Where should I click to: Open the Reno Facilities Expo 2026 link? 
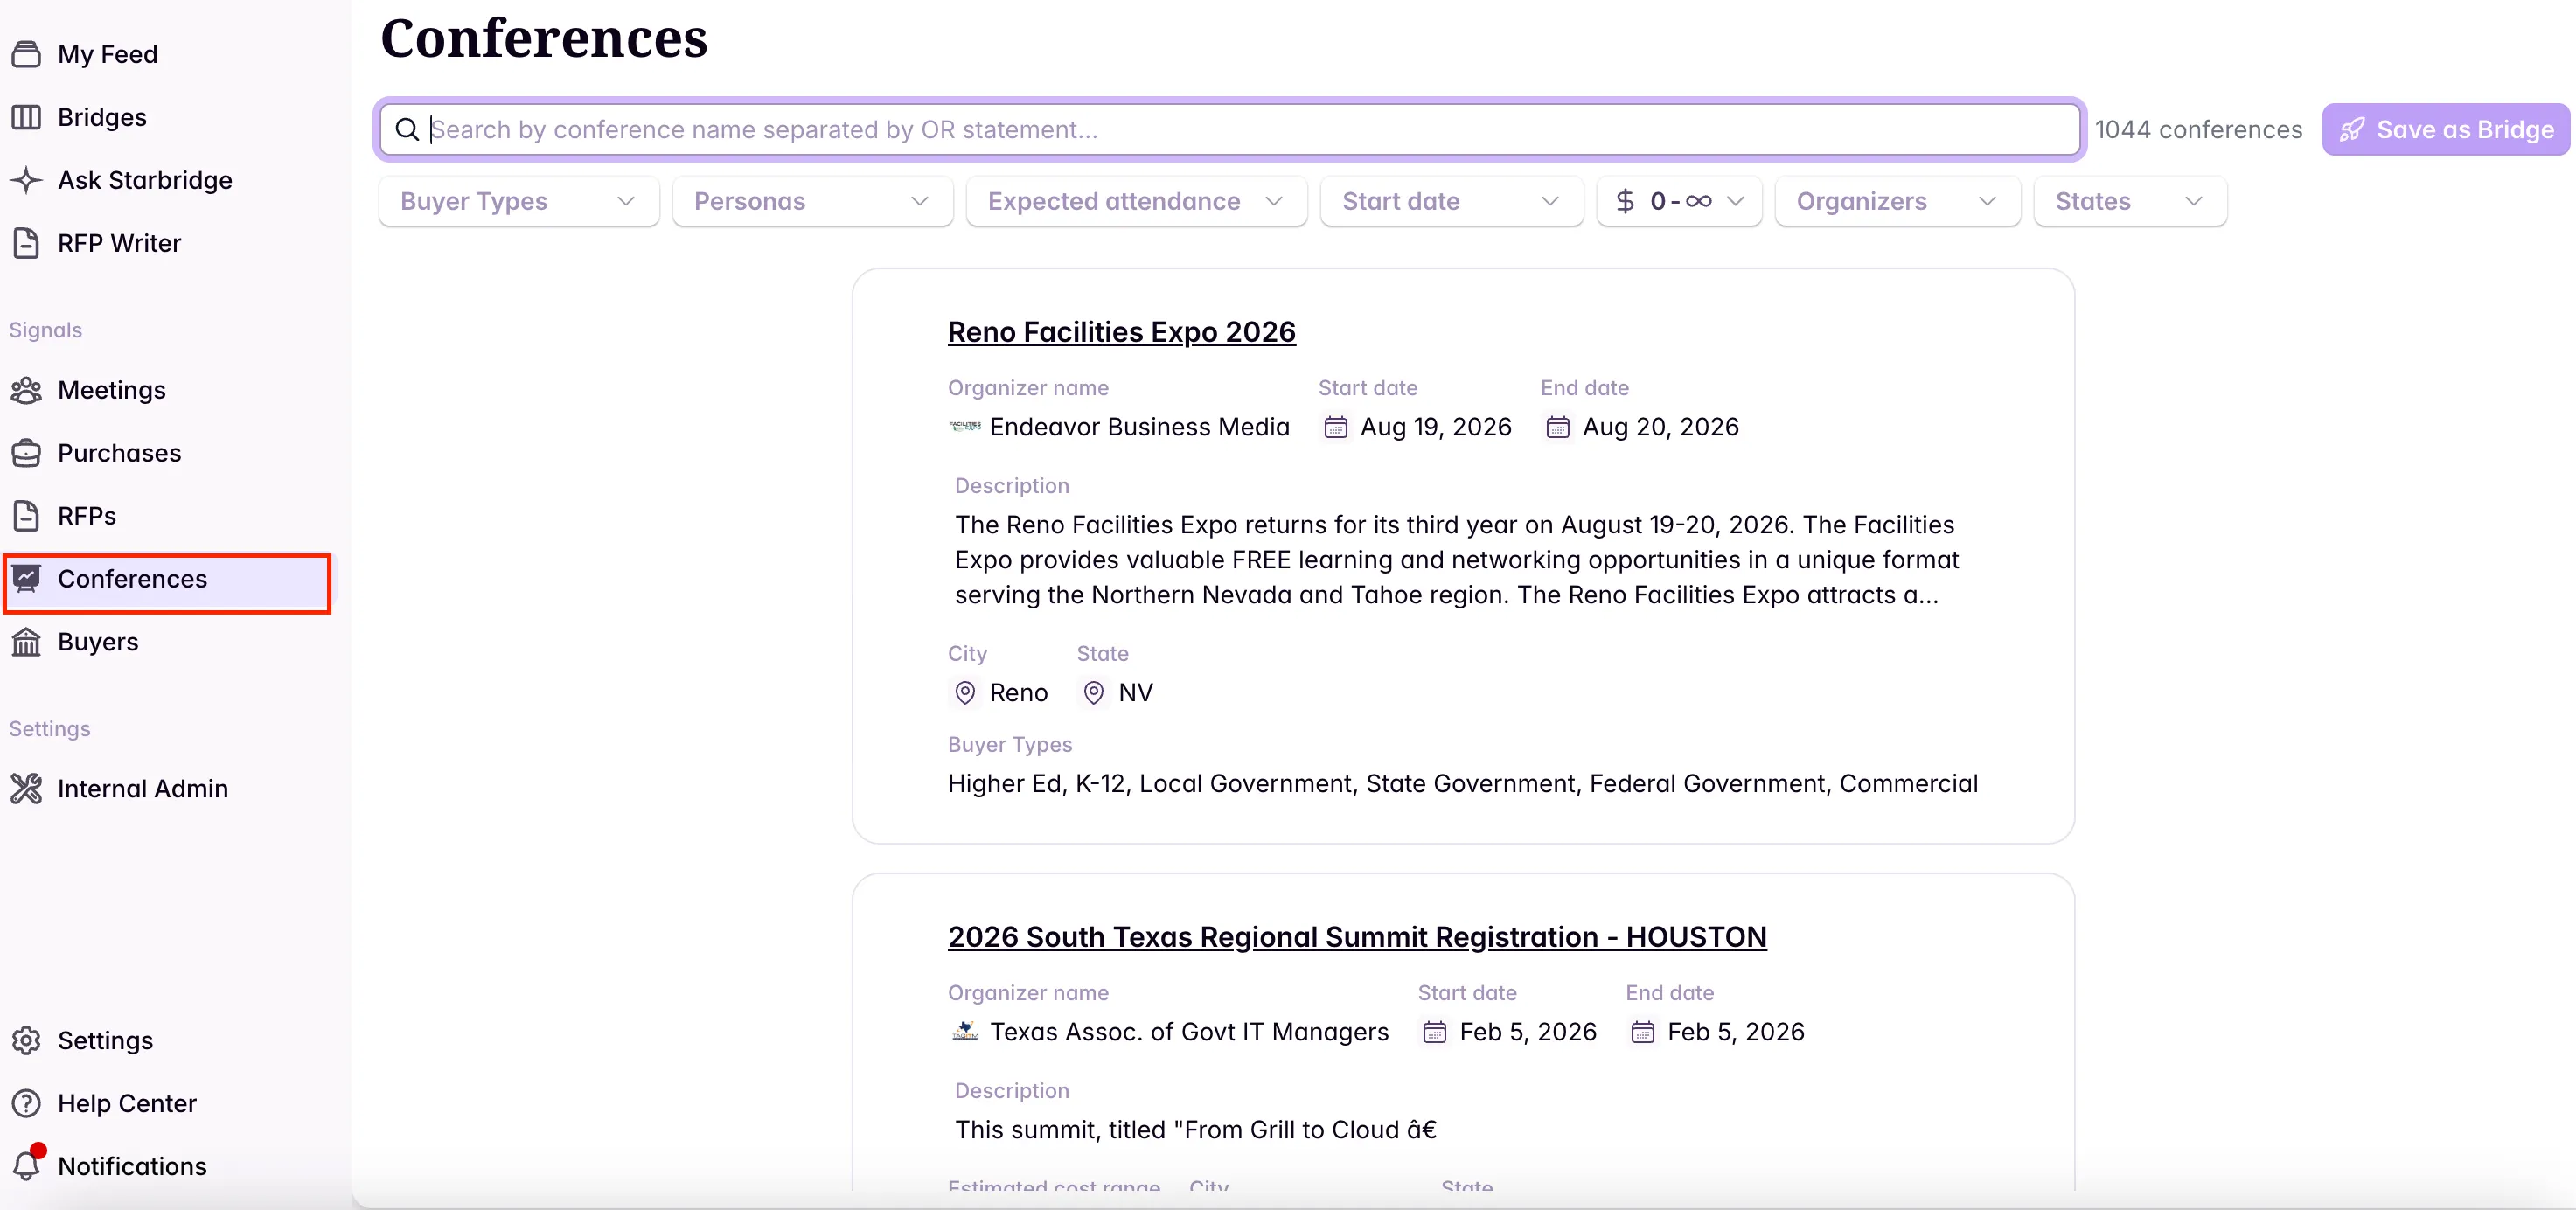(x=1121, y=332)
